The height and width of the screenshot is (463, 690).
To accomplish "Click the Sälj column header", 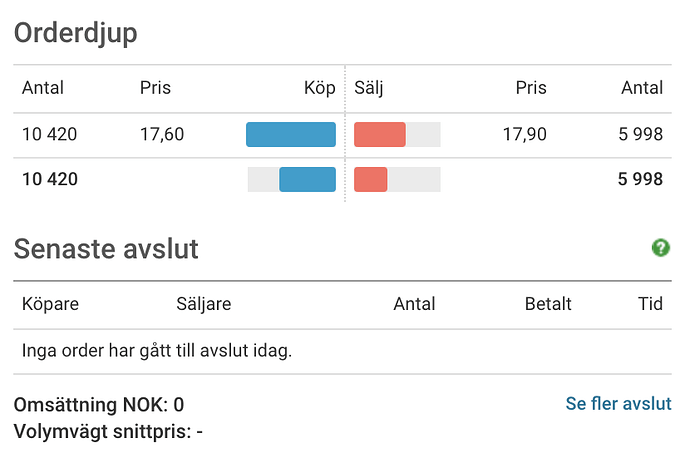I will click(x=369, y=88).
